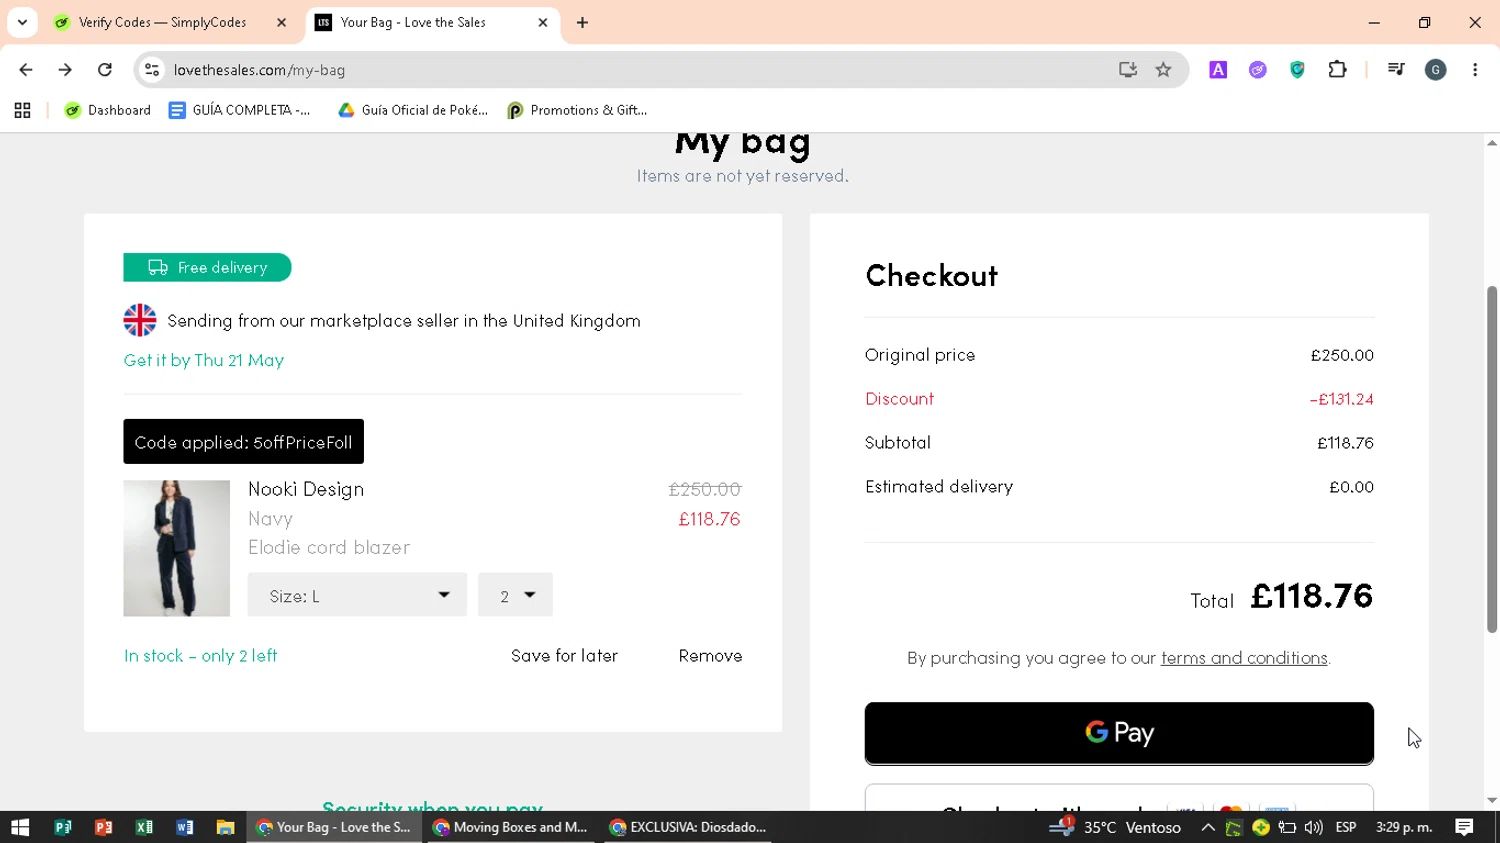Click the browser back arrow
Image resolution: width=1500 pixels, height=843 pixels.
click(26, 70)
